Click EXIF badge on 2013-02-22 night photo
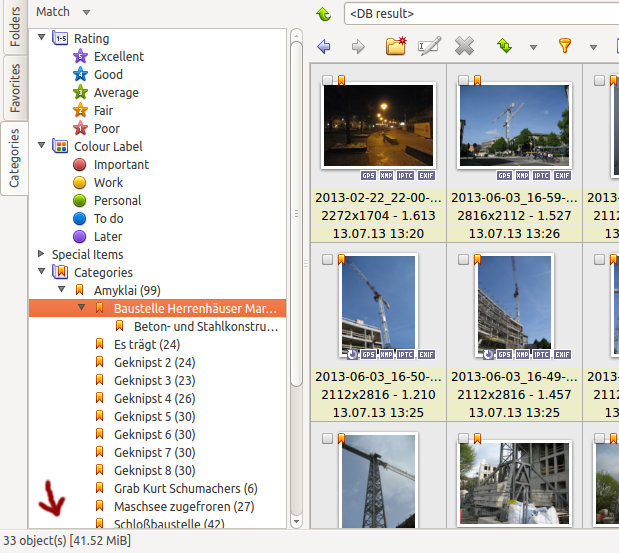 tap(426, 176)
